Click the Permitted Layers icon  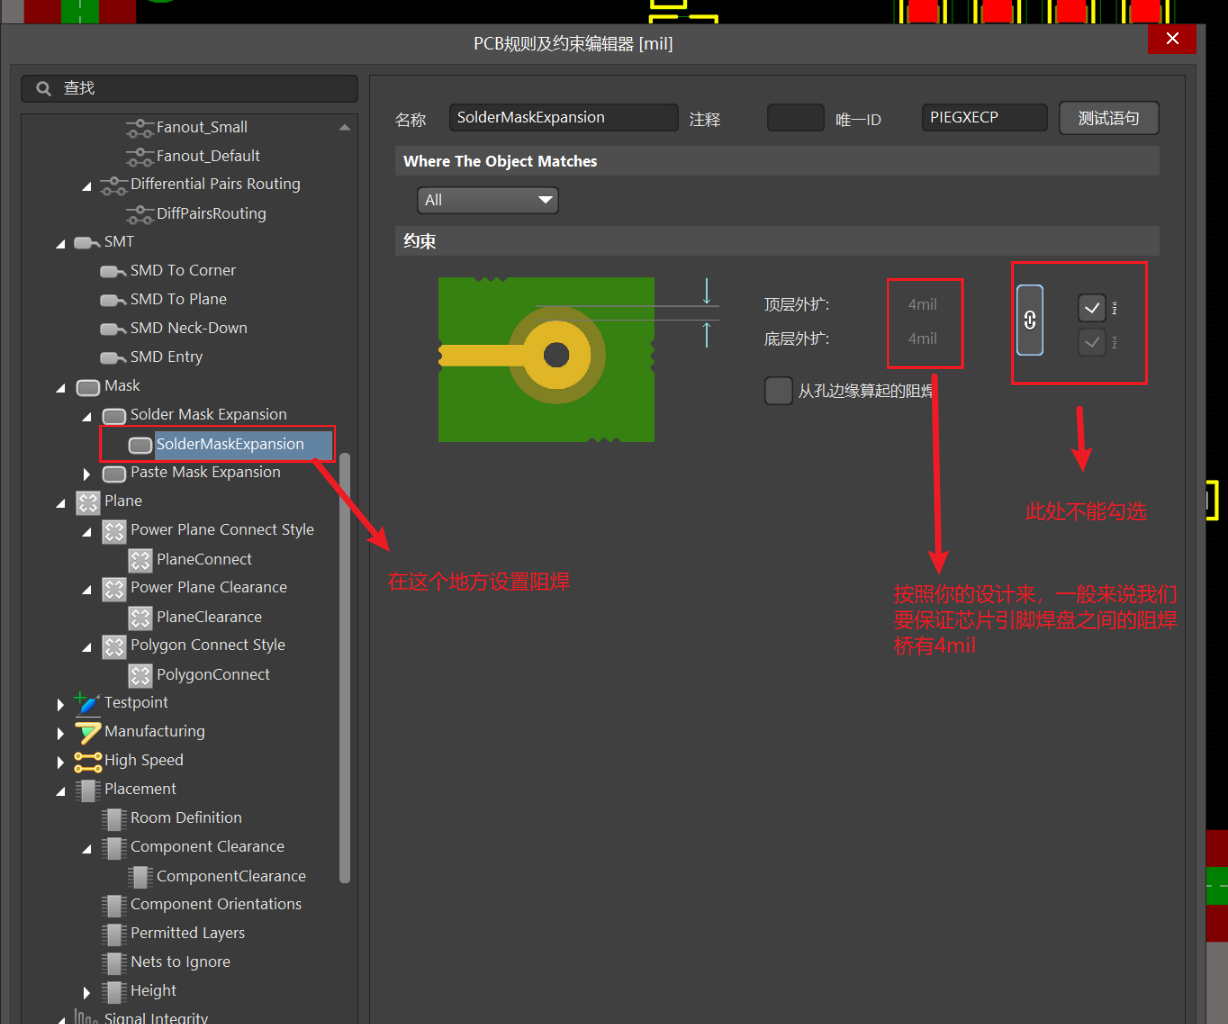click(x=114, y=934)
